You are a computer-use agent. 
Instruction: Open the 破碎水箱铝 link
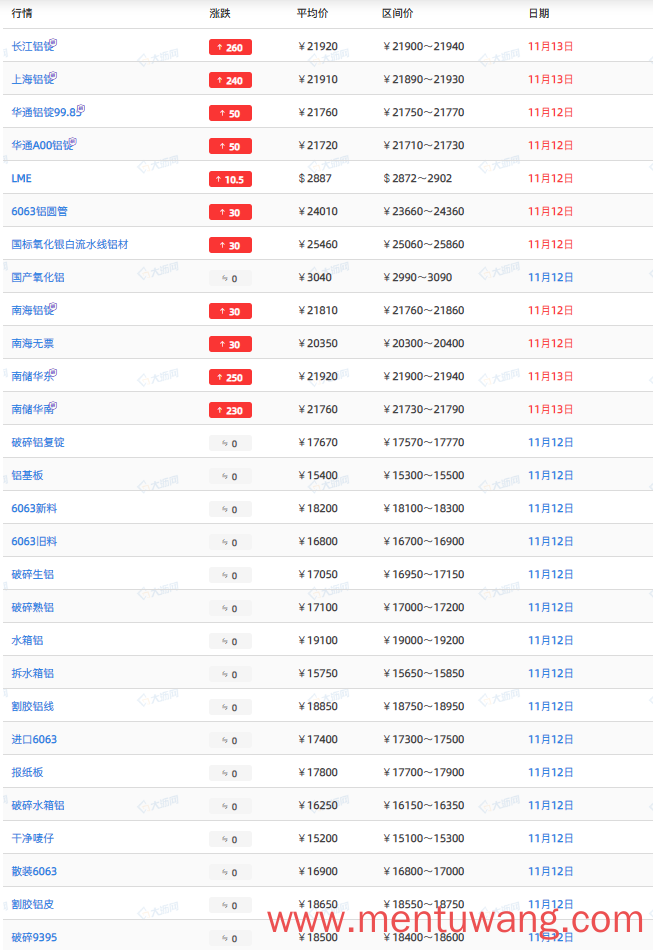[x=38, y=806]
